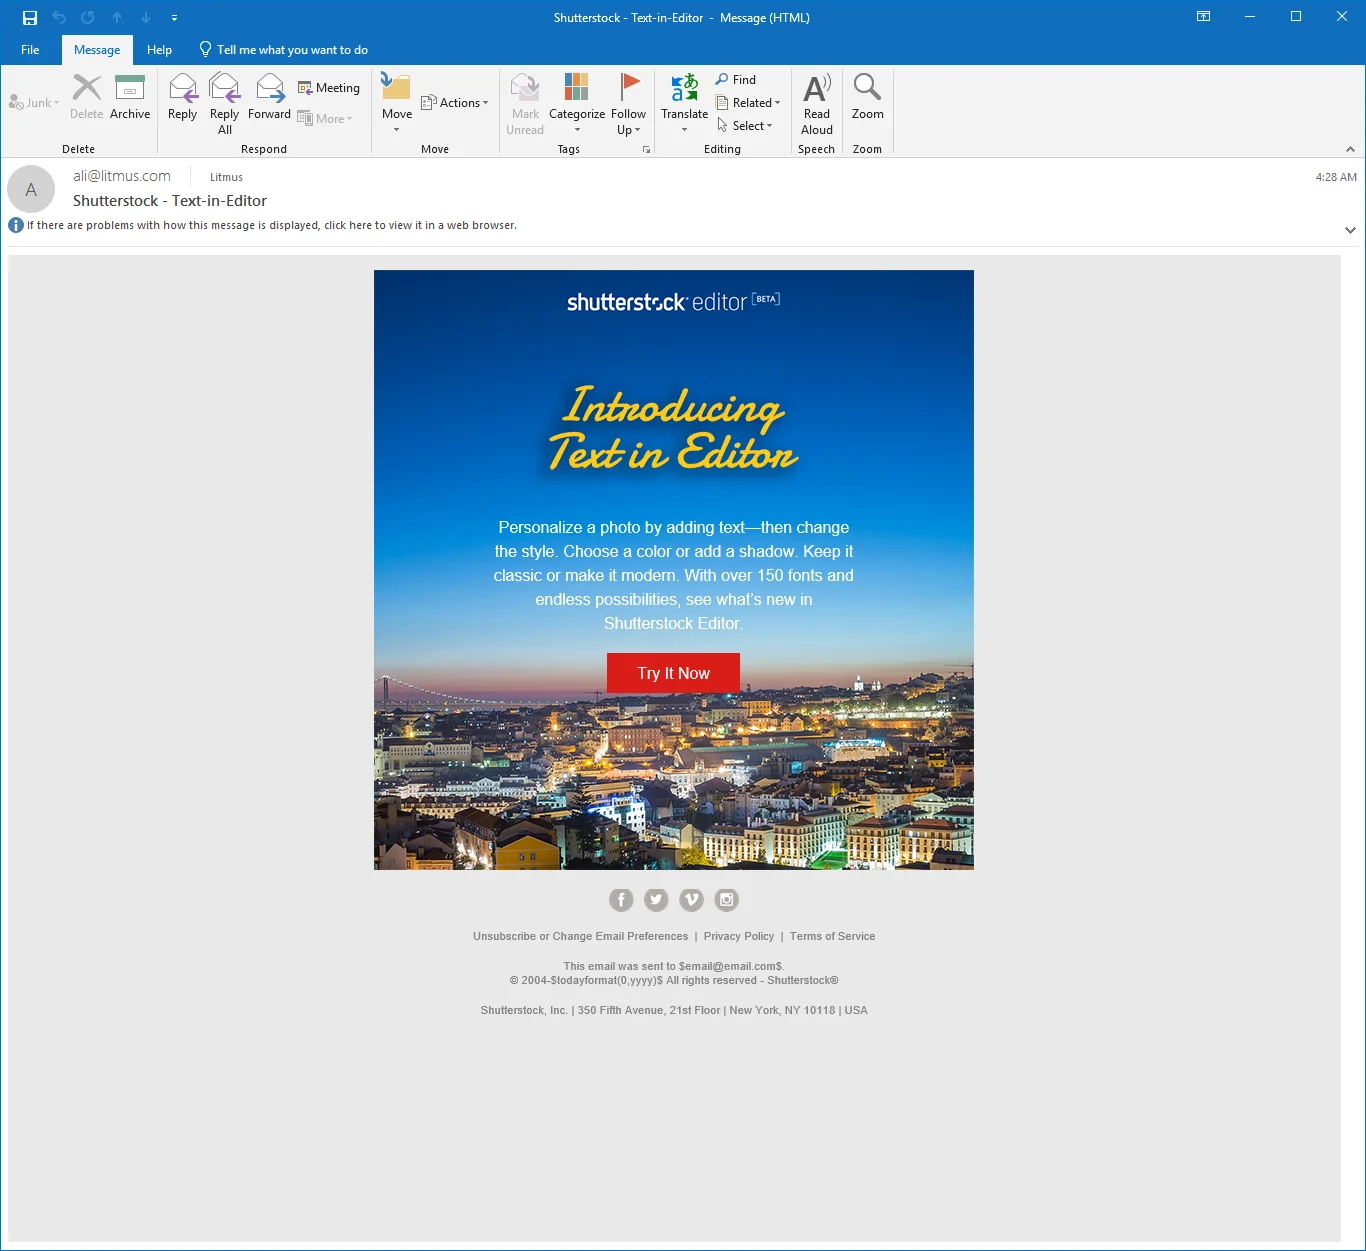Delete the message
Viewport: 1366px width, 1251px height.
click(86, 97)
